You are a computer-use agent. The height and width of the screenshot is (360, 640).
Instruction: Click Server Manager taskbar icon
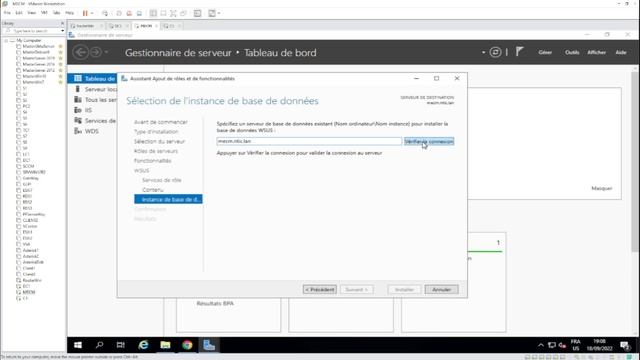[209, 345]
